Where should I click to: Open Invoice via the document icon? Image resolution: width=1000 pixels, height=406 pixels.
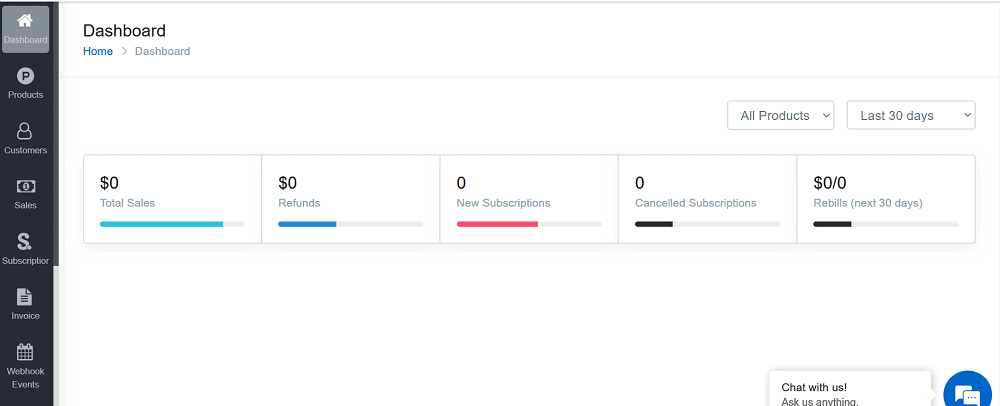(25, 297)
